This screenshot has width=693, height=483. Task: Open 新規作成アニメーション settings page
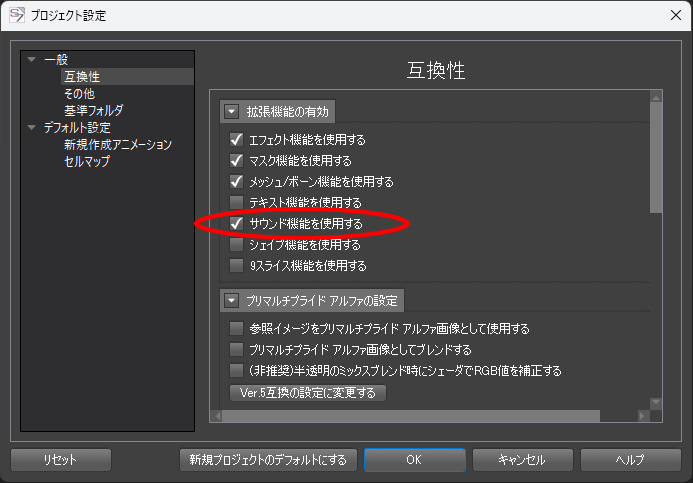point(118,145)
